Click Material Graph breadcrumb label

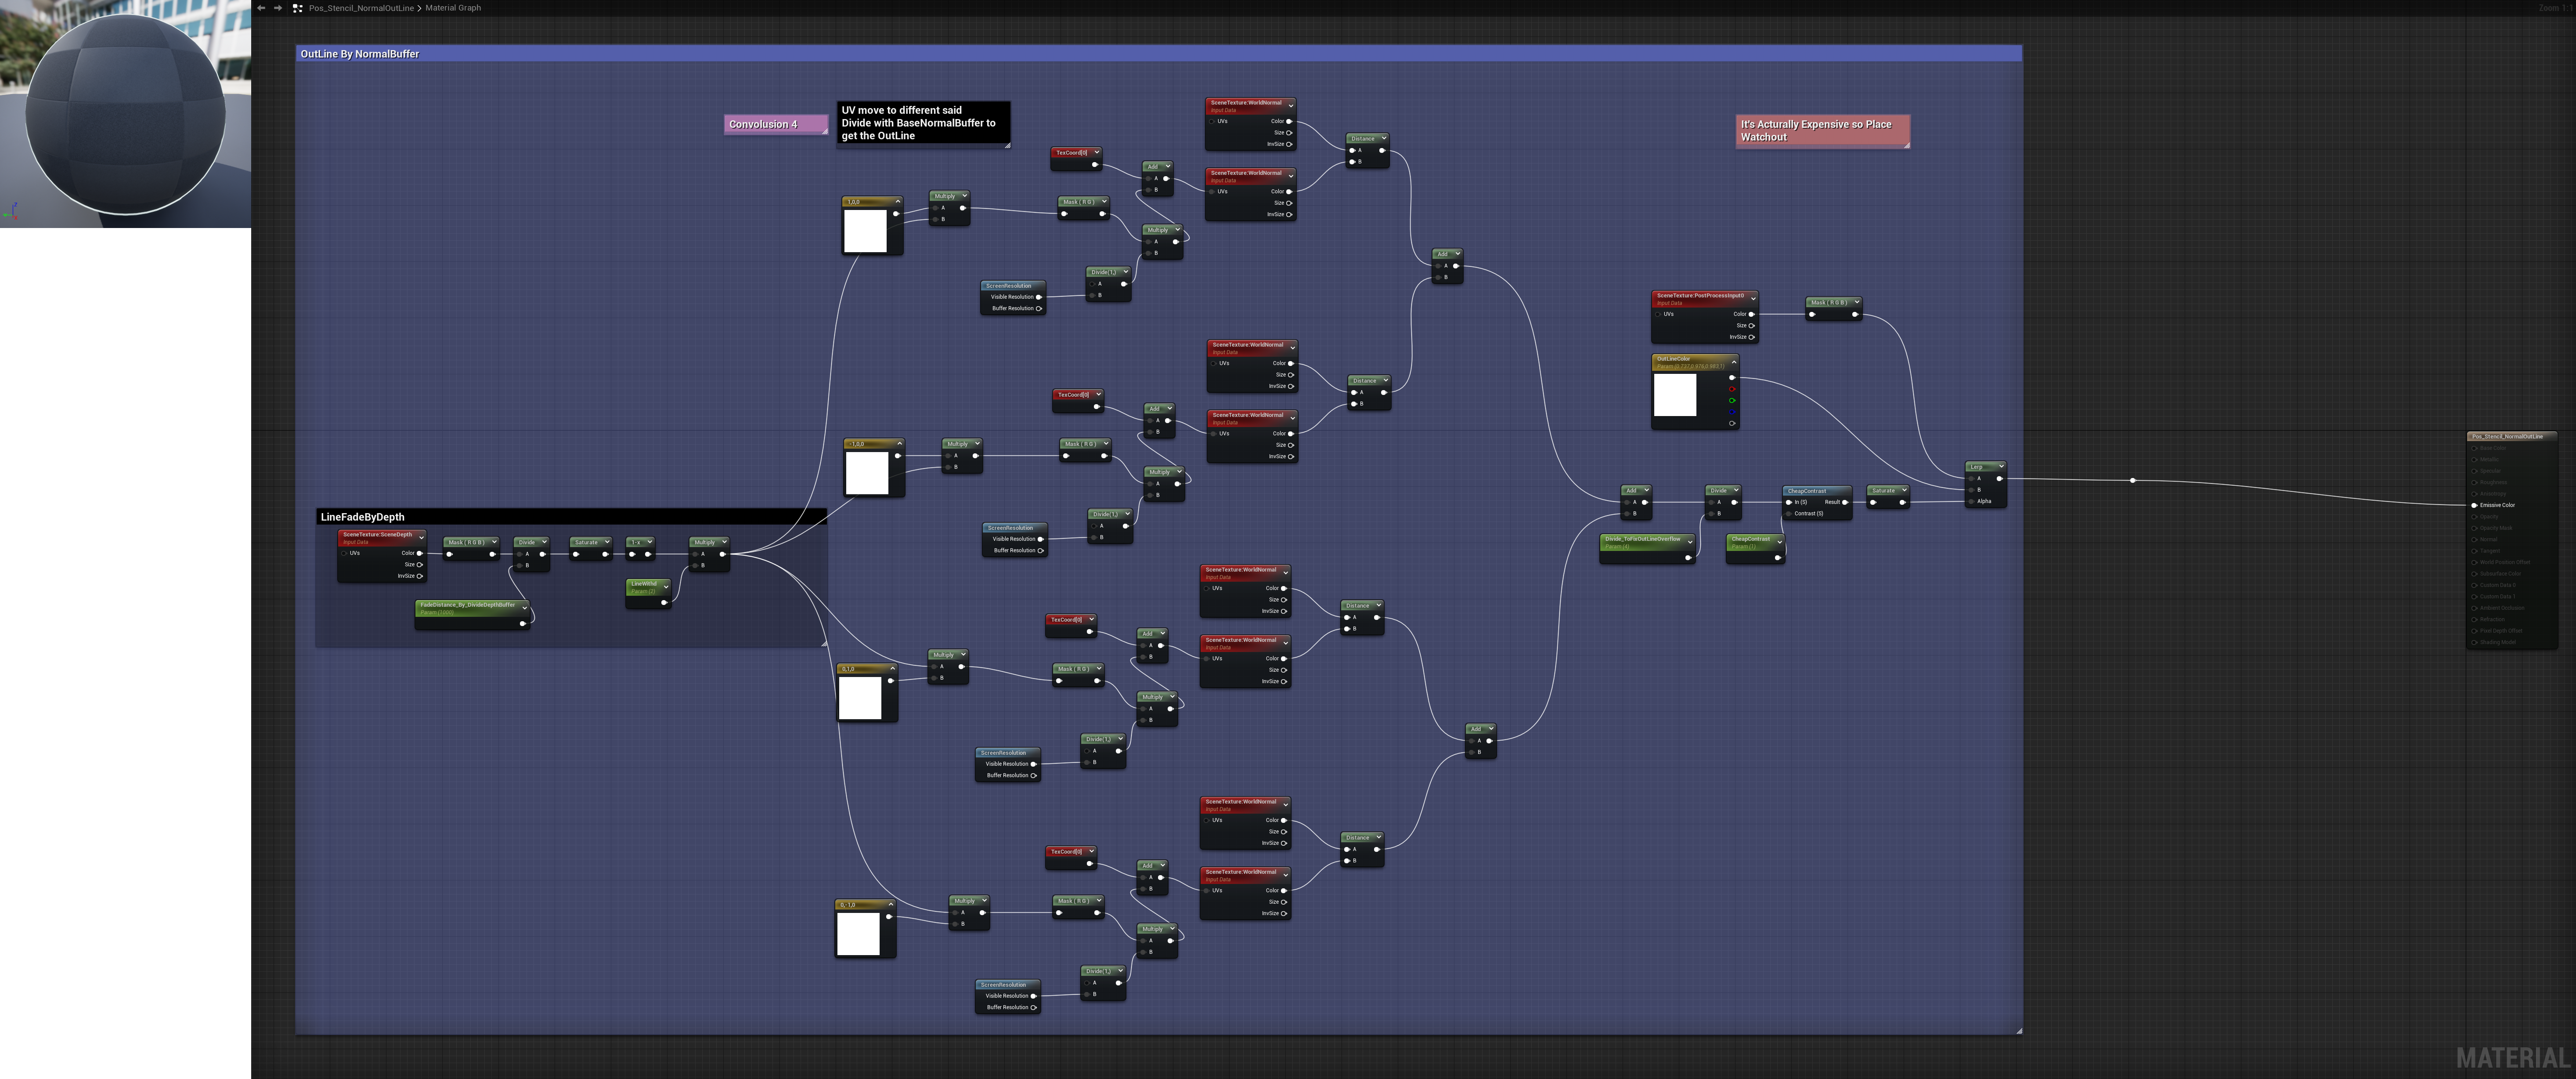[453, 8]
